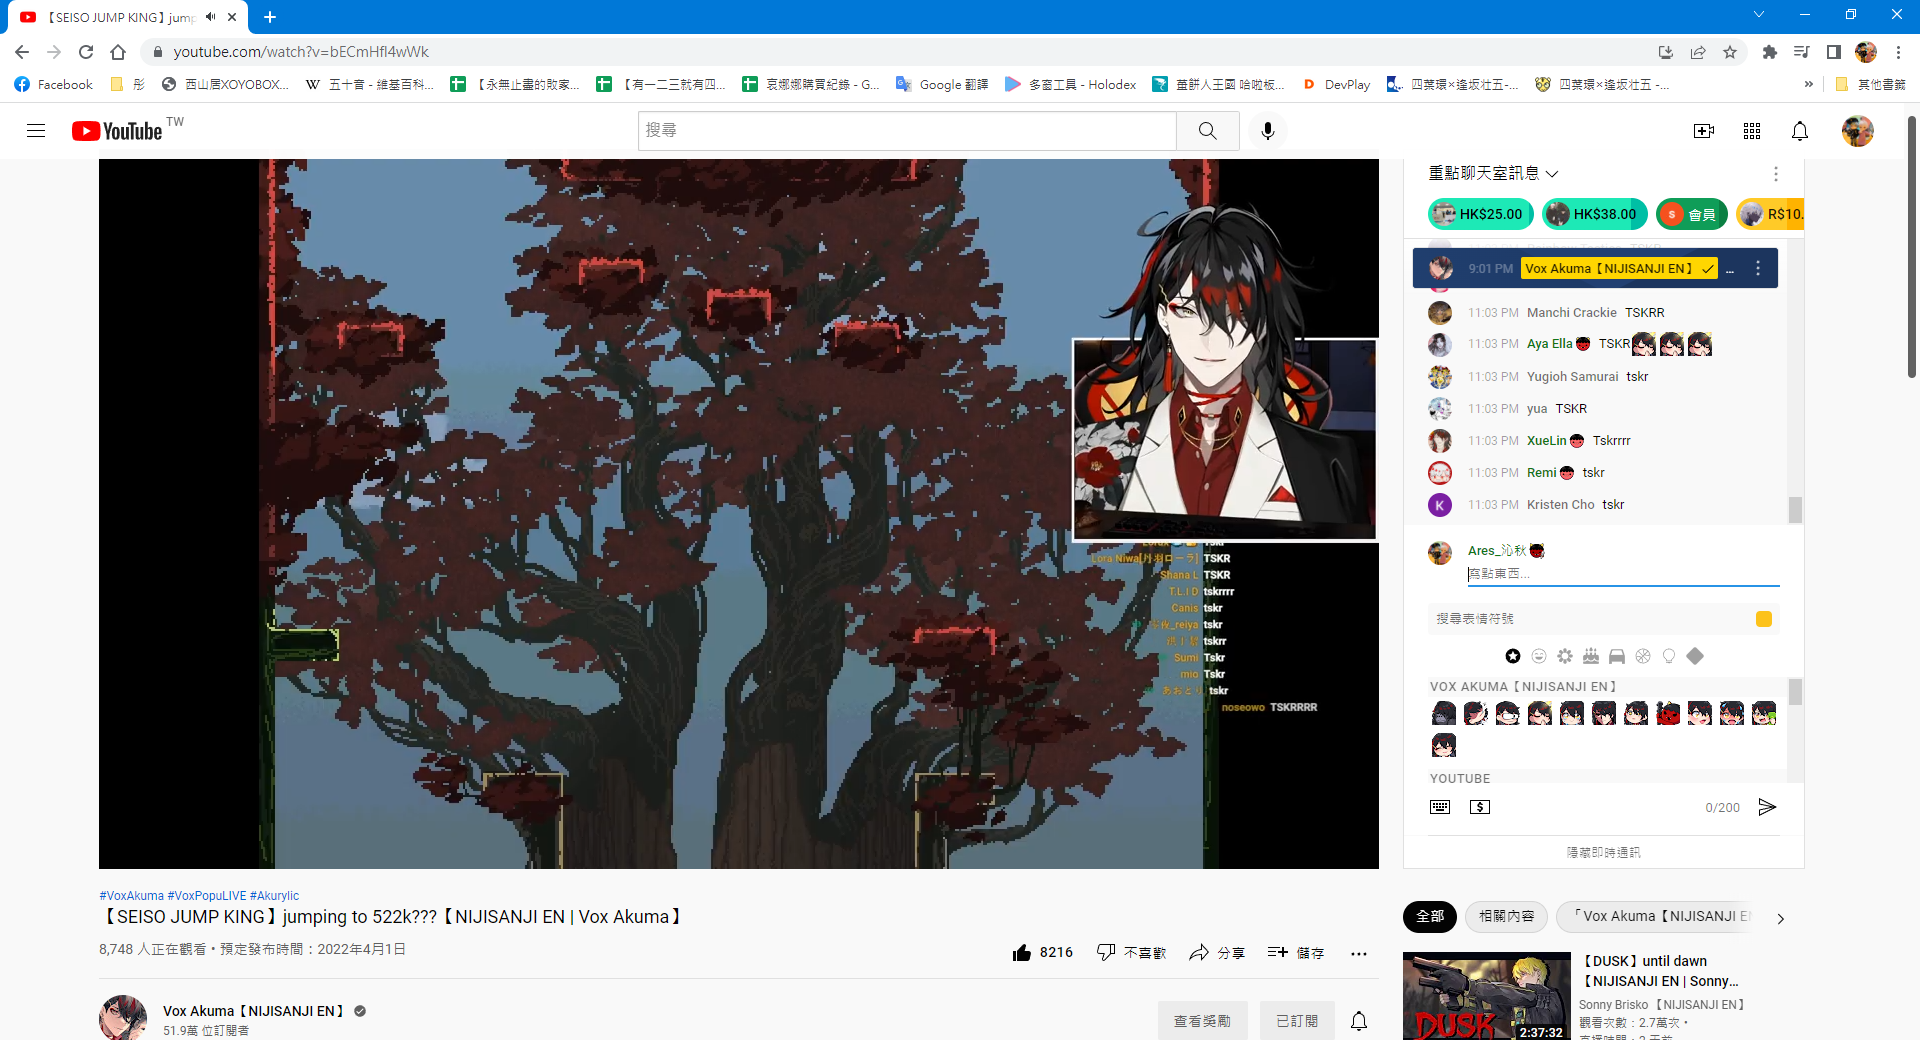Open the YouTube apps grid
The image size is (1920, 1040).
click(1752, 131)
